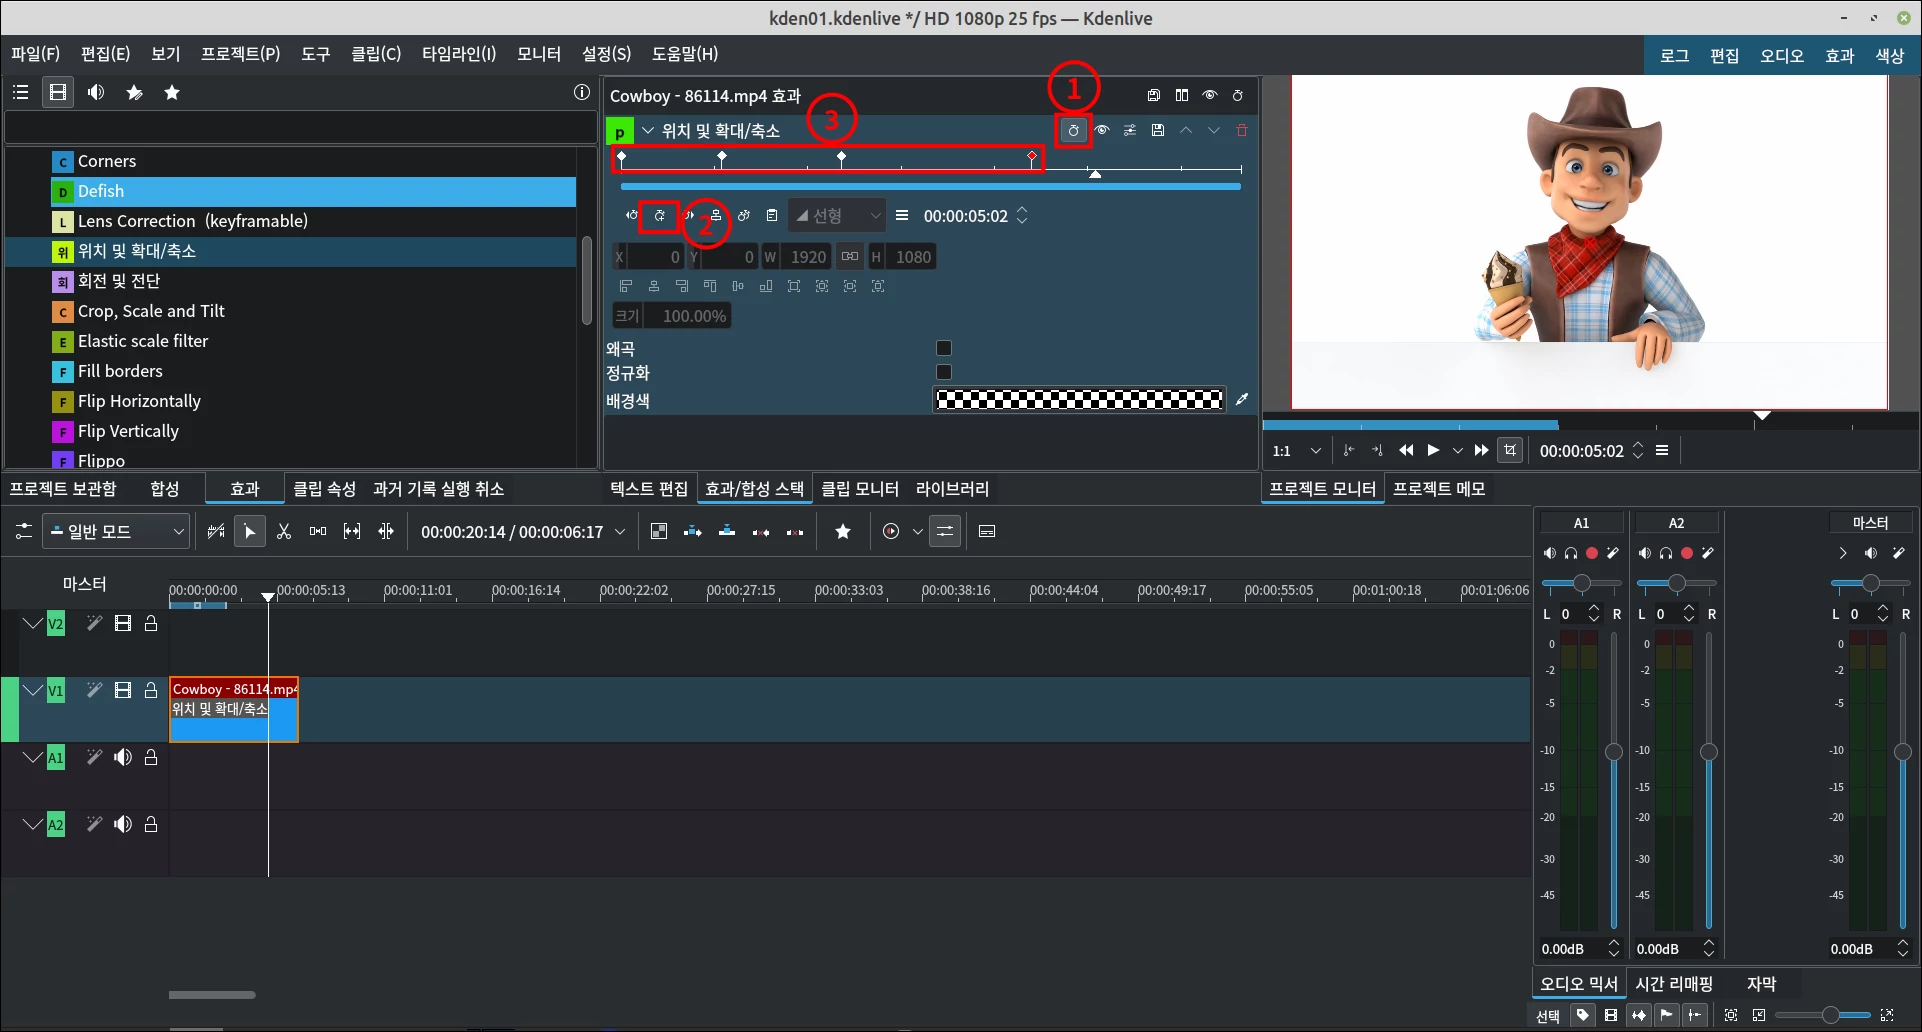Open the 프로젝트(P) menu
The width and height of the screenshot is (1922, 1032).
(241, 54)
